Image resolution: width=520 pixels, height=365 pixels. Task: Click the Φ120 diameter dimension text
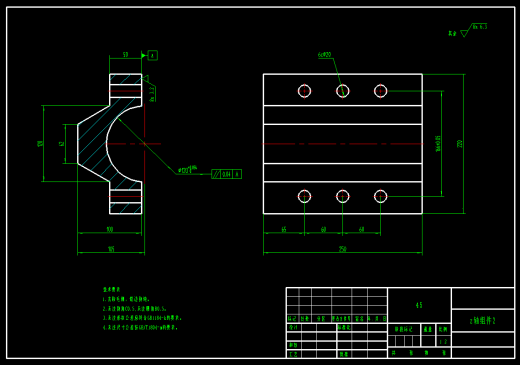click(187, 169)
